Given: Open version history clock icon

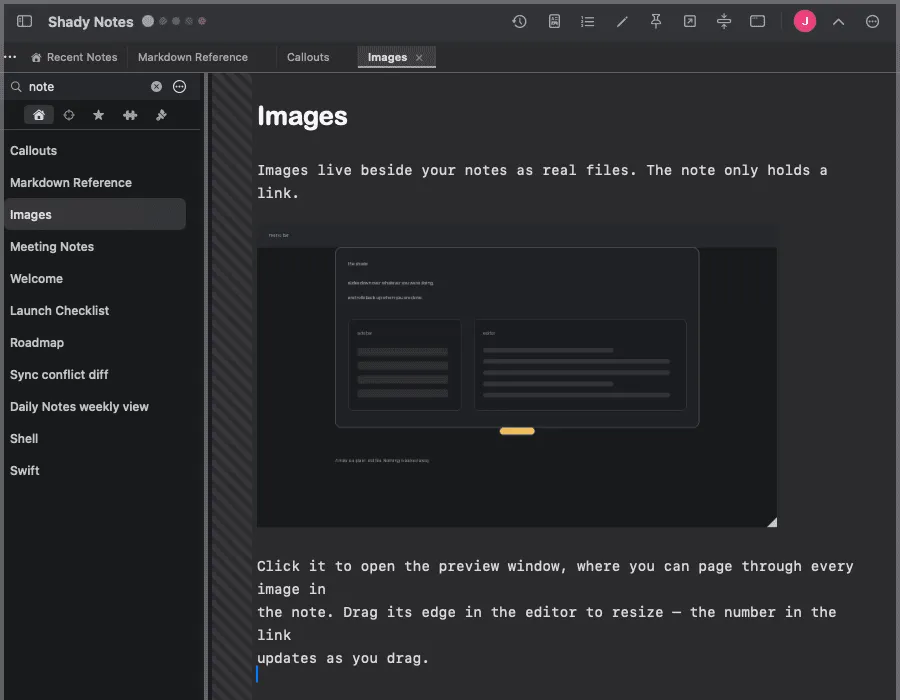Looking at the screenshot, I should point(519,22).
